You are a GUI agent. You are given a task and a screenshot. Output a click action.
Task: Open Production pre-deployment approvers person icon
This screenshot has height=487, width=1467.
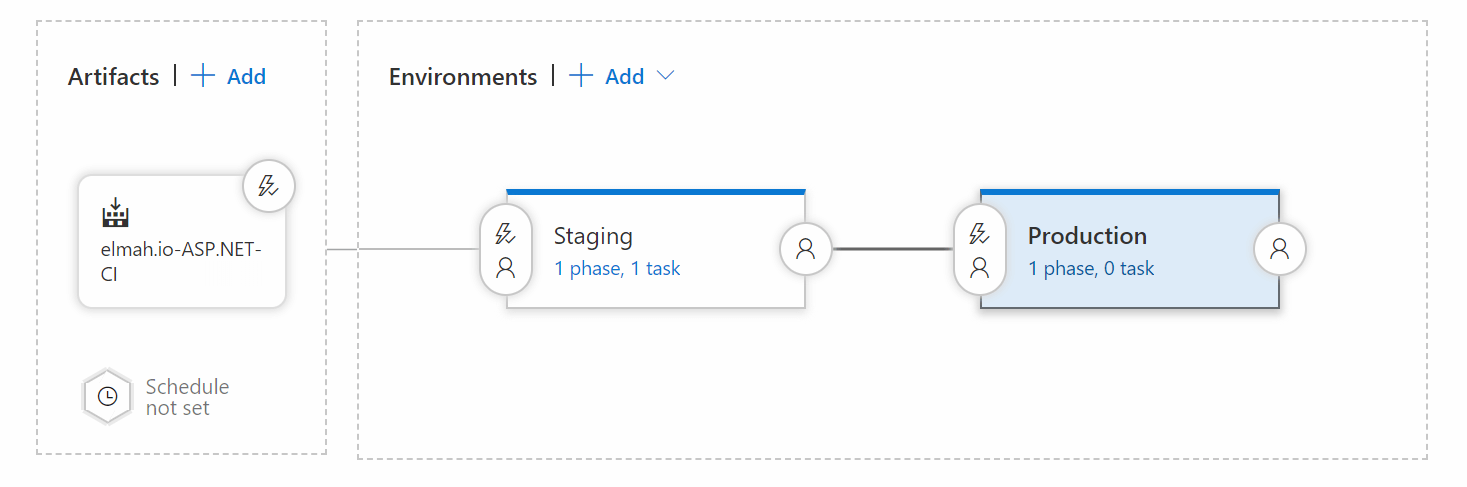[979, 267]
